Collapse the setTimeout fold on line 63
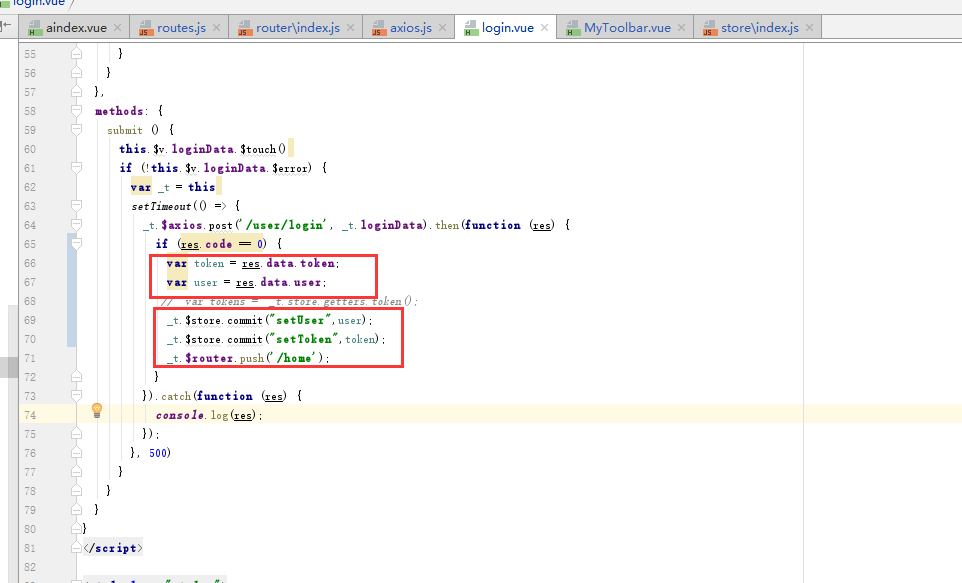 coord(77,205)
